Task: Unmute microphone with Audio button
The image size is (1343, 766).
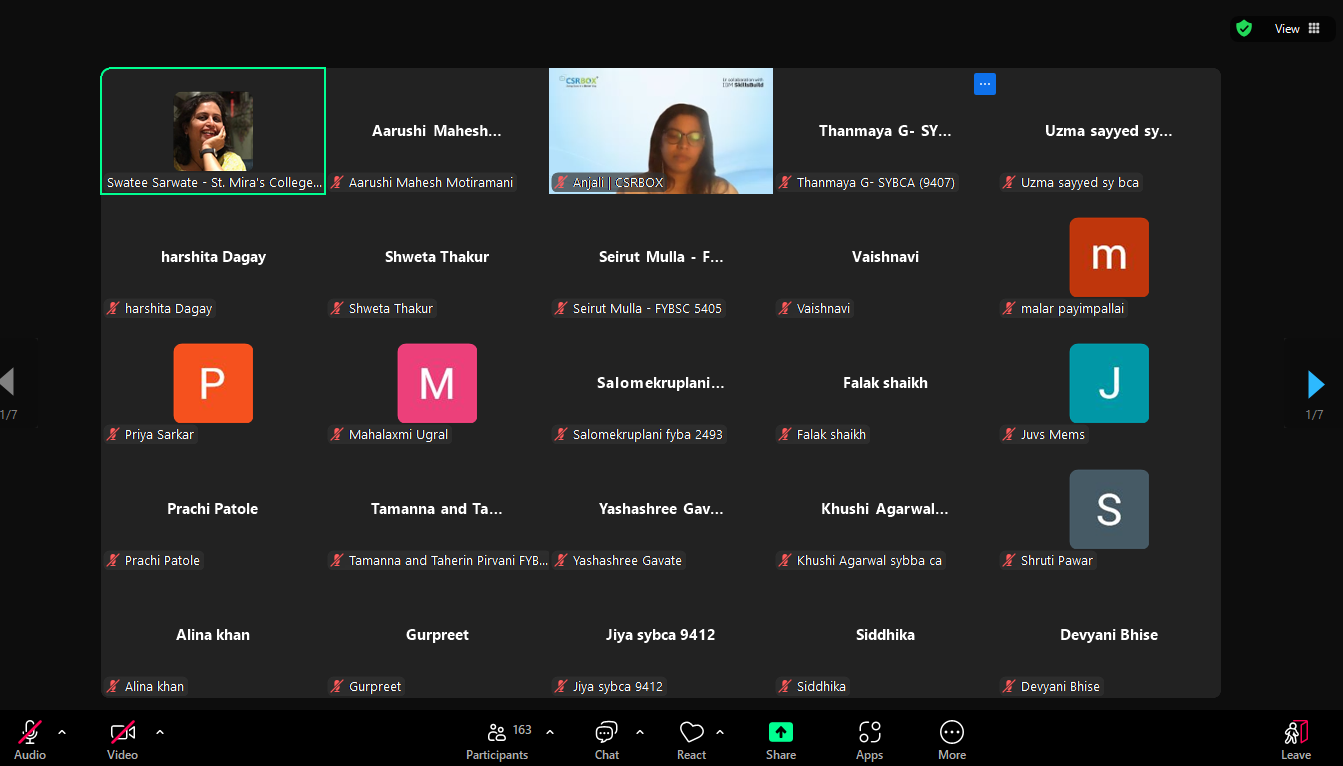Action: click(x=30, y=739)
